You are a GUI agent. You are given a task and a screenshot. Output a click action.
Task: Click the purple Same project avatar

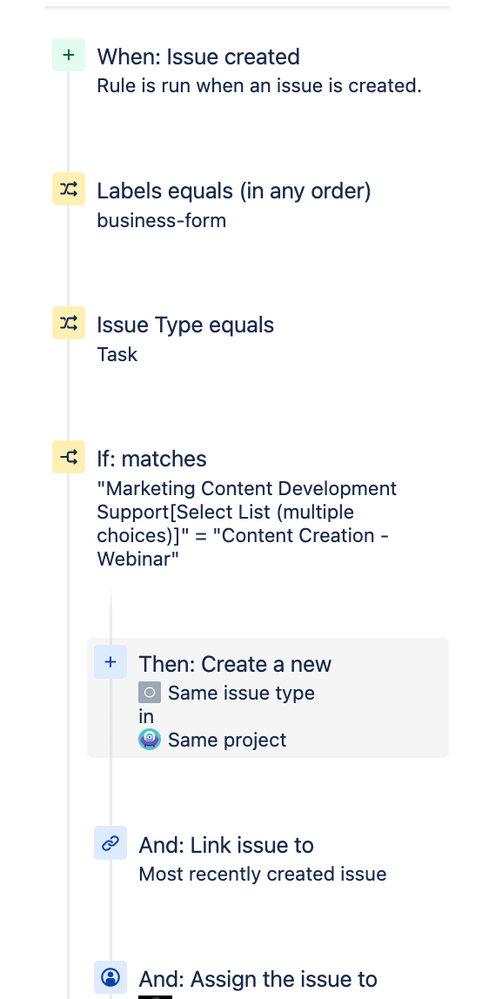(150, 740)
